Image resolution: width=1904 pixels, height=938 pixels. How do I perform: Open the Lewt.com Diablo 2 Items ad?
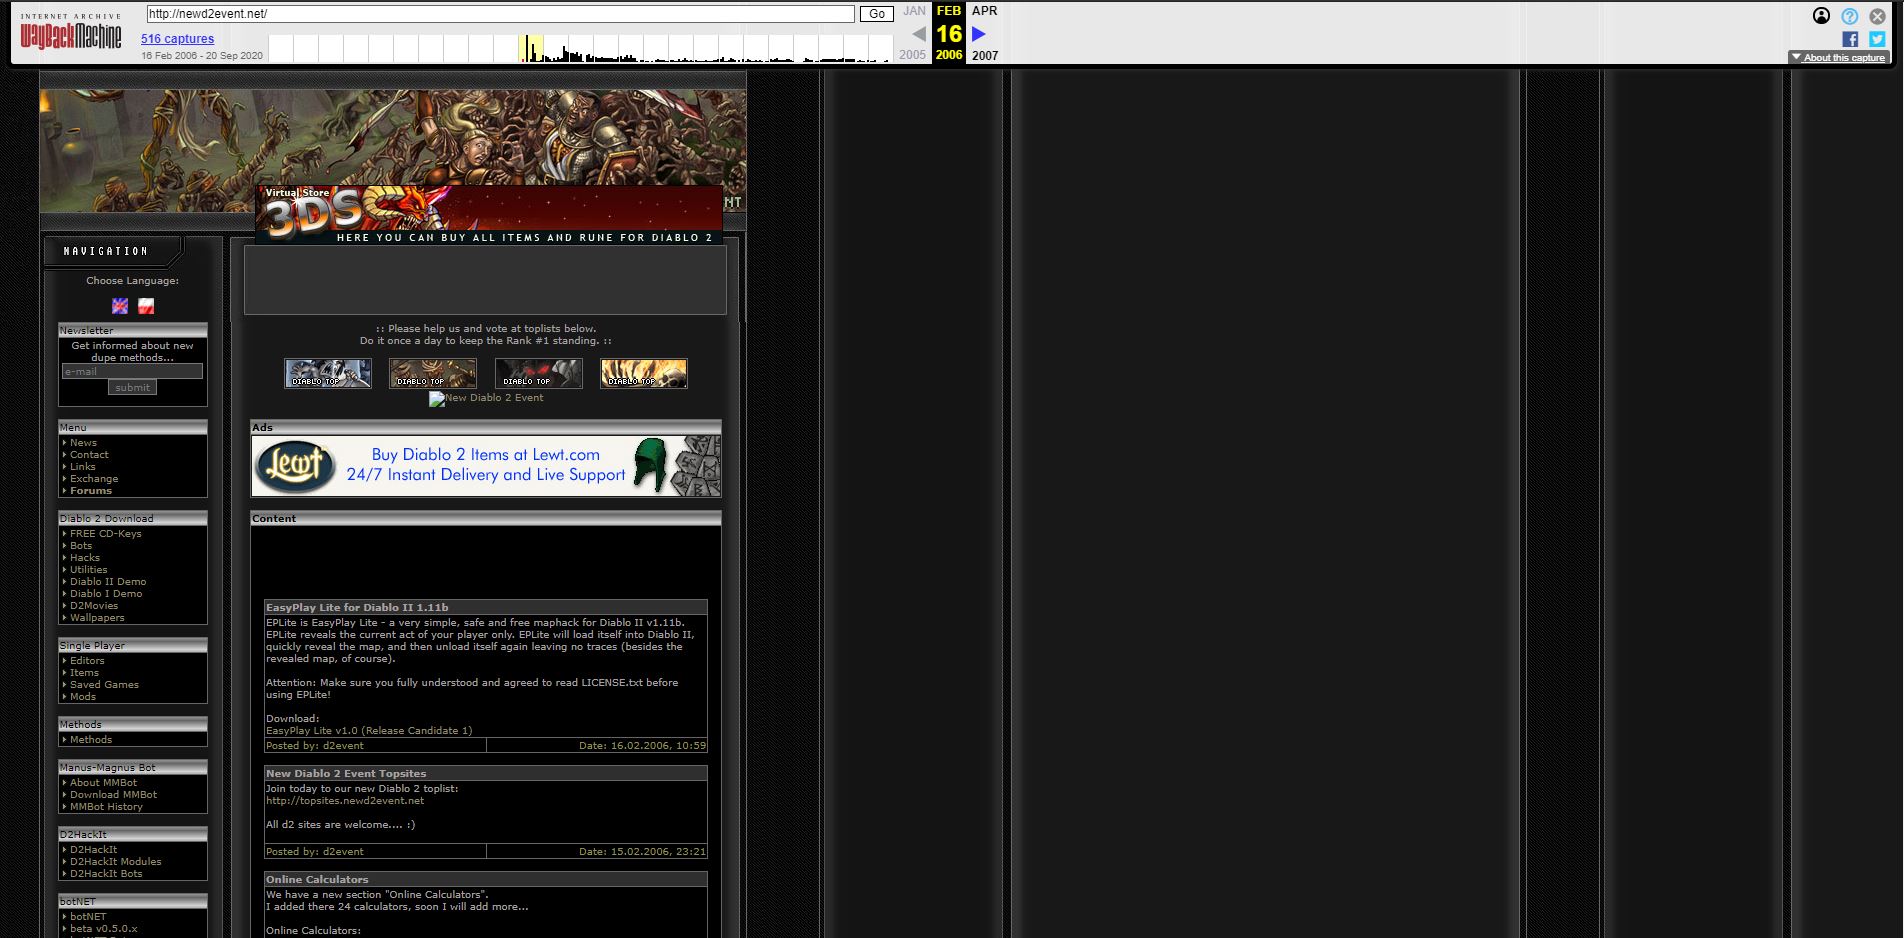pyautogui.click(x=486, y=466)
